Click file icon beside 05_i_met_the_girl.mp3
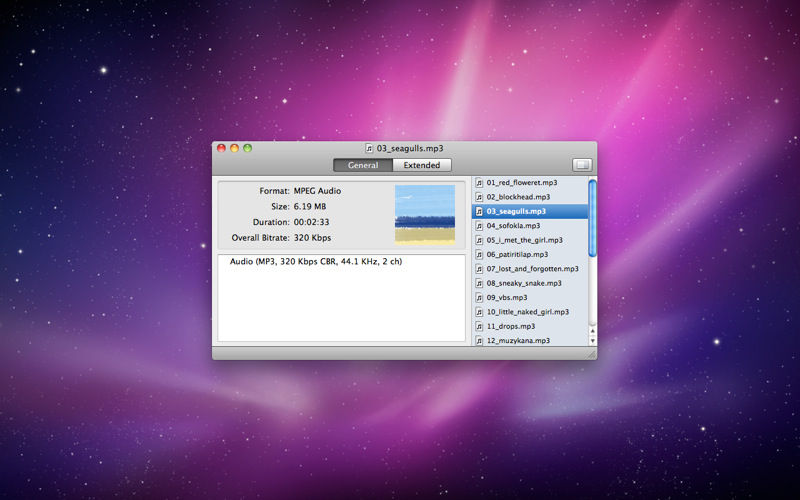The width and height of the screenshot is (800, 500). 479,240
